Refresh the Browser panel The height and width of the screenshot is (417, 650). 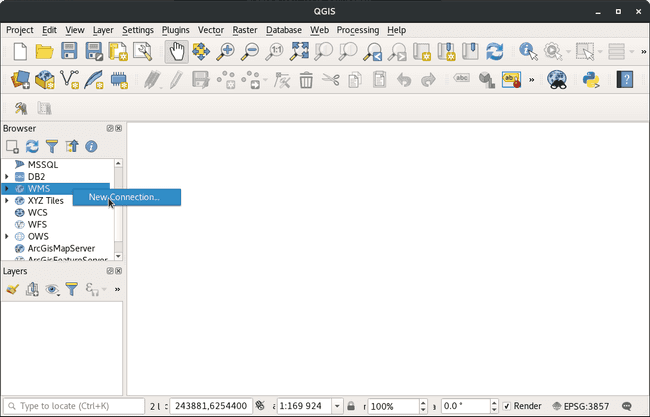[x=32, y=146]
